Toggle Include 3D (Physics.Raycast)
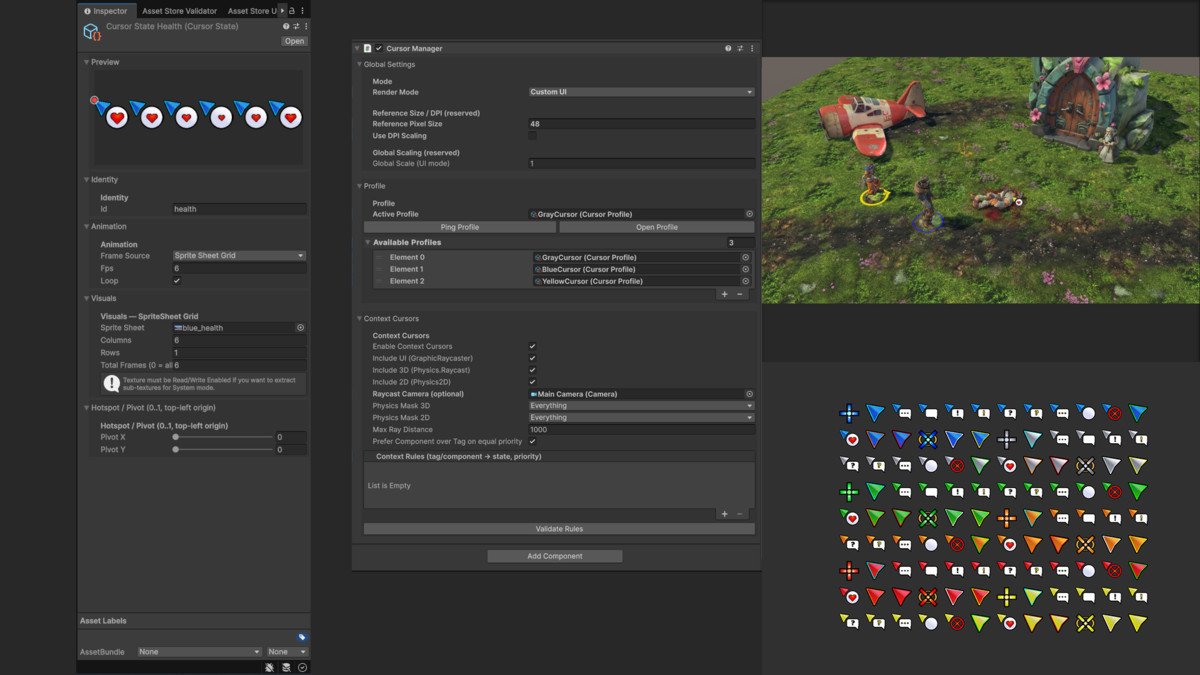 [533, 369]
